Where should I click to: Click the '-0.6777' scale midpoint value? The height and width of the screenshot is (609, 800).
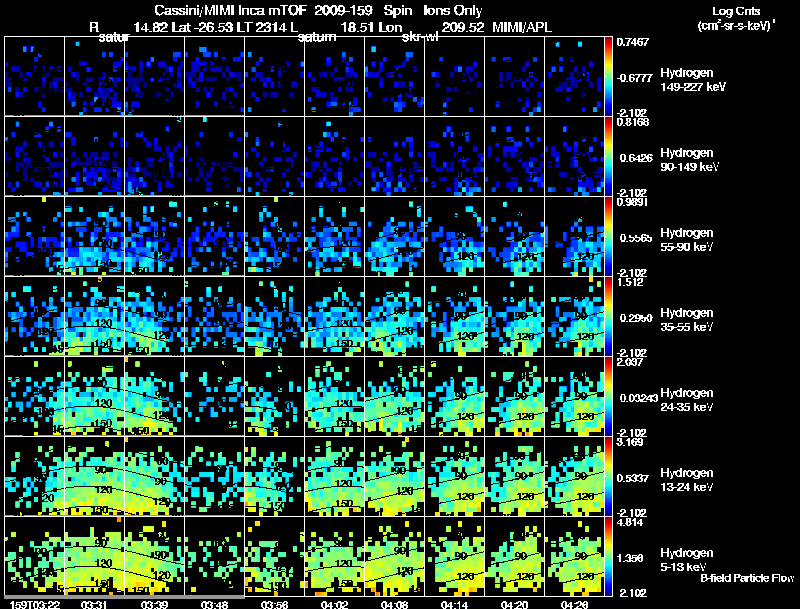click(x=634, y=78)
